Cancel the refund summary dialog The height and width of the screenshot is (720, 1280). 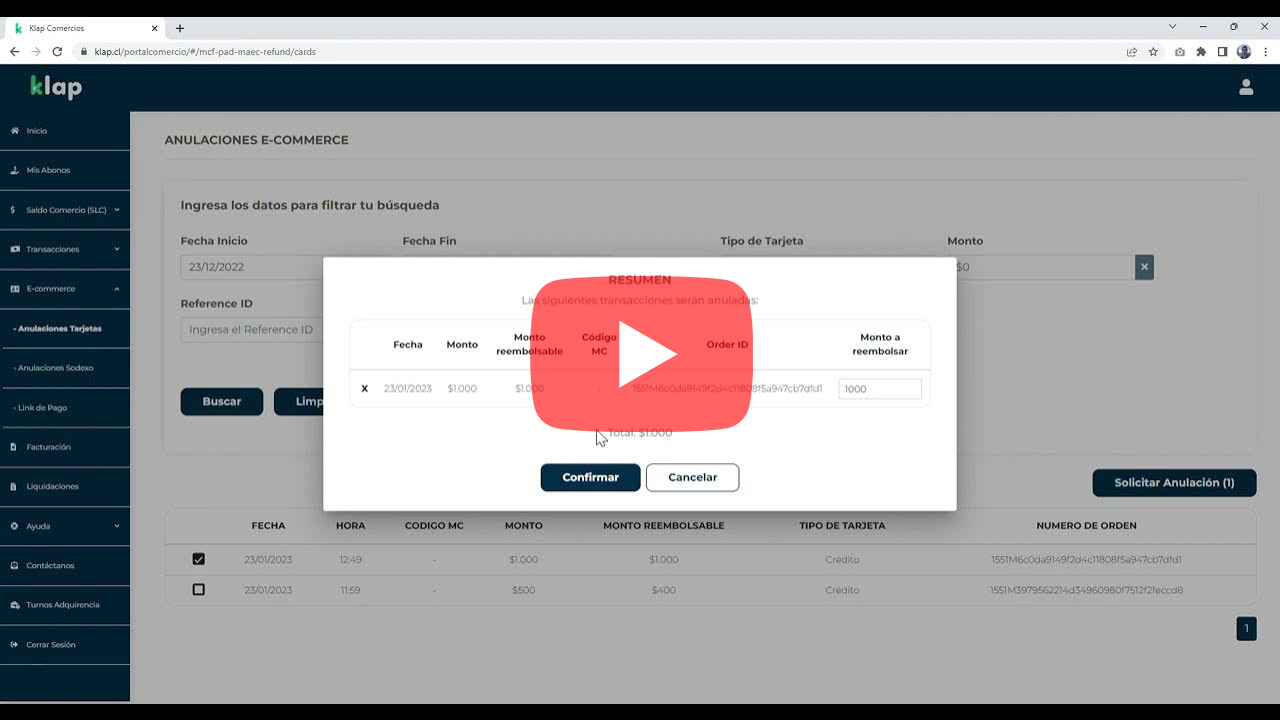click(x=692, y=477)
